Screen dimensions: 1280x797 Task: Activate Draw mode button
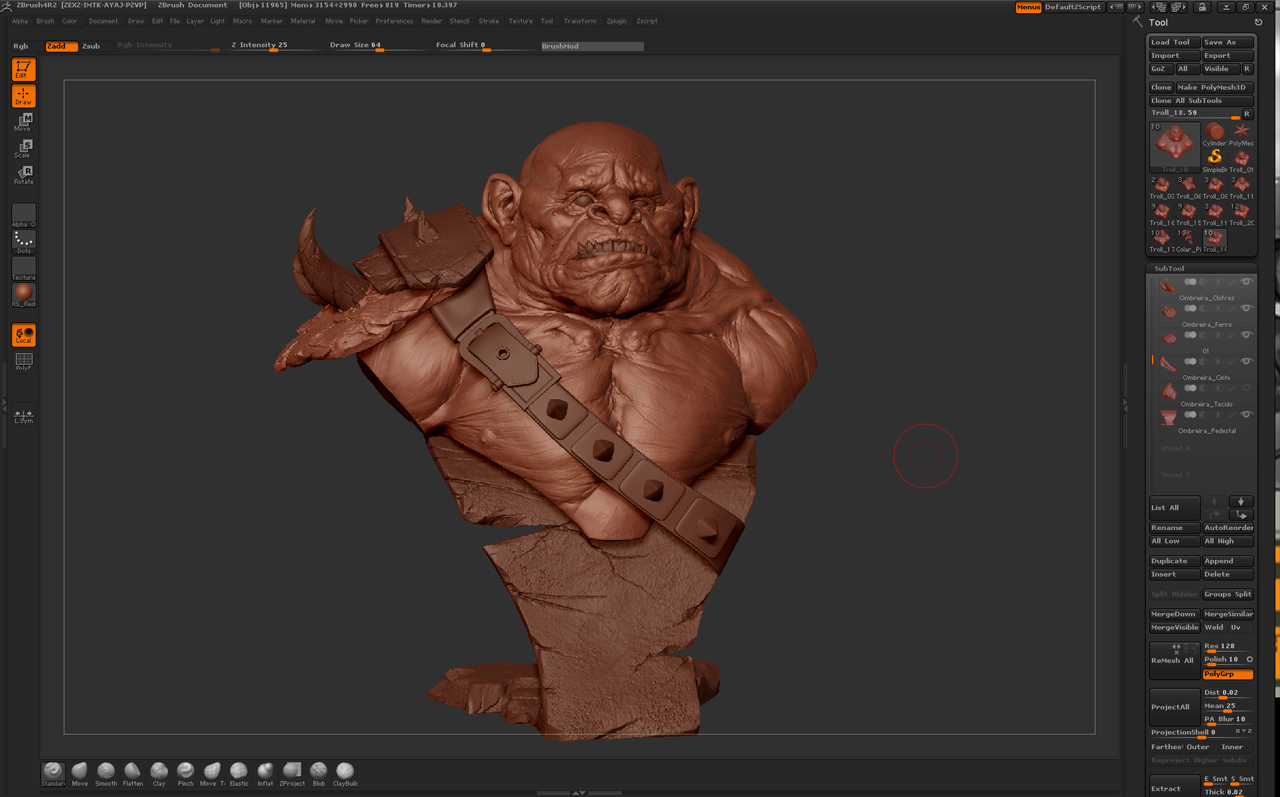click(23, 96)
